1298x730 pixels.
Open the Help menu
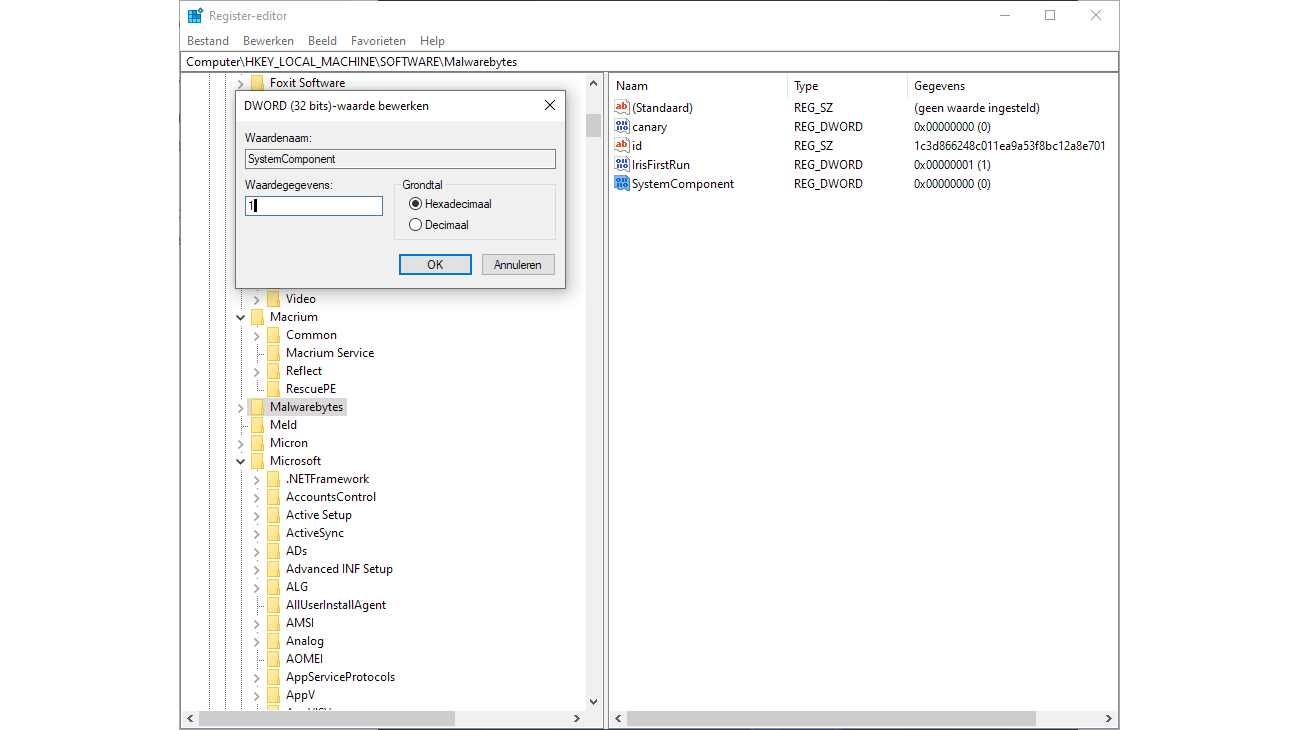tap(432, 41)
